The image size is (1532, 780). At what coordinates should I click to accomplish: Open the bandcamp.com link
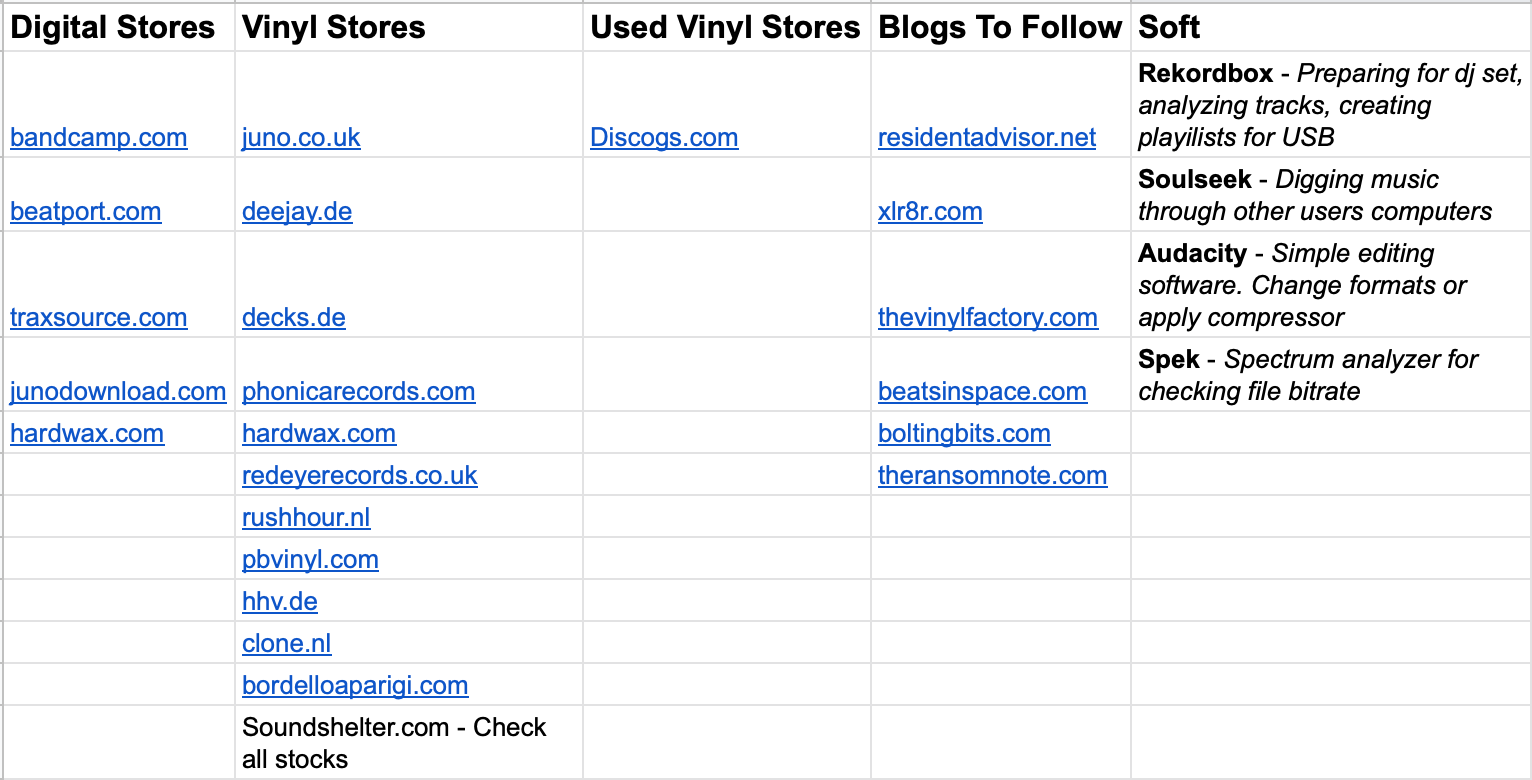[x=98, y=137]
